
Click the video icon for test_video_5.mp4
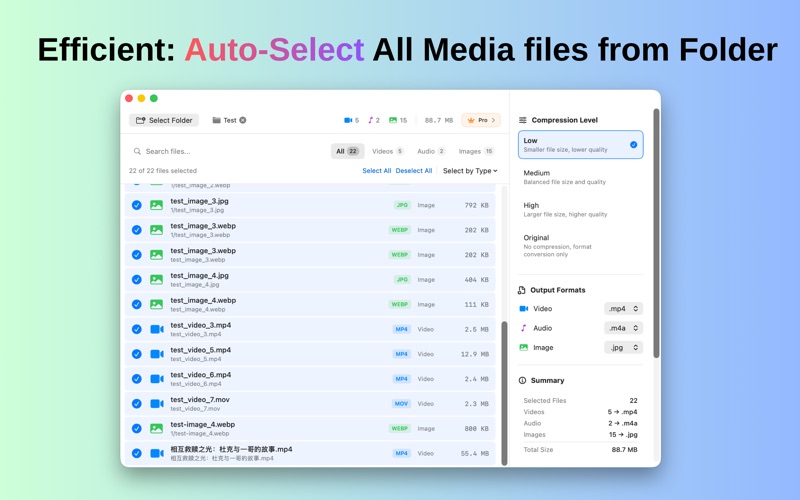156,354
